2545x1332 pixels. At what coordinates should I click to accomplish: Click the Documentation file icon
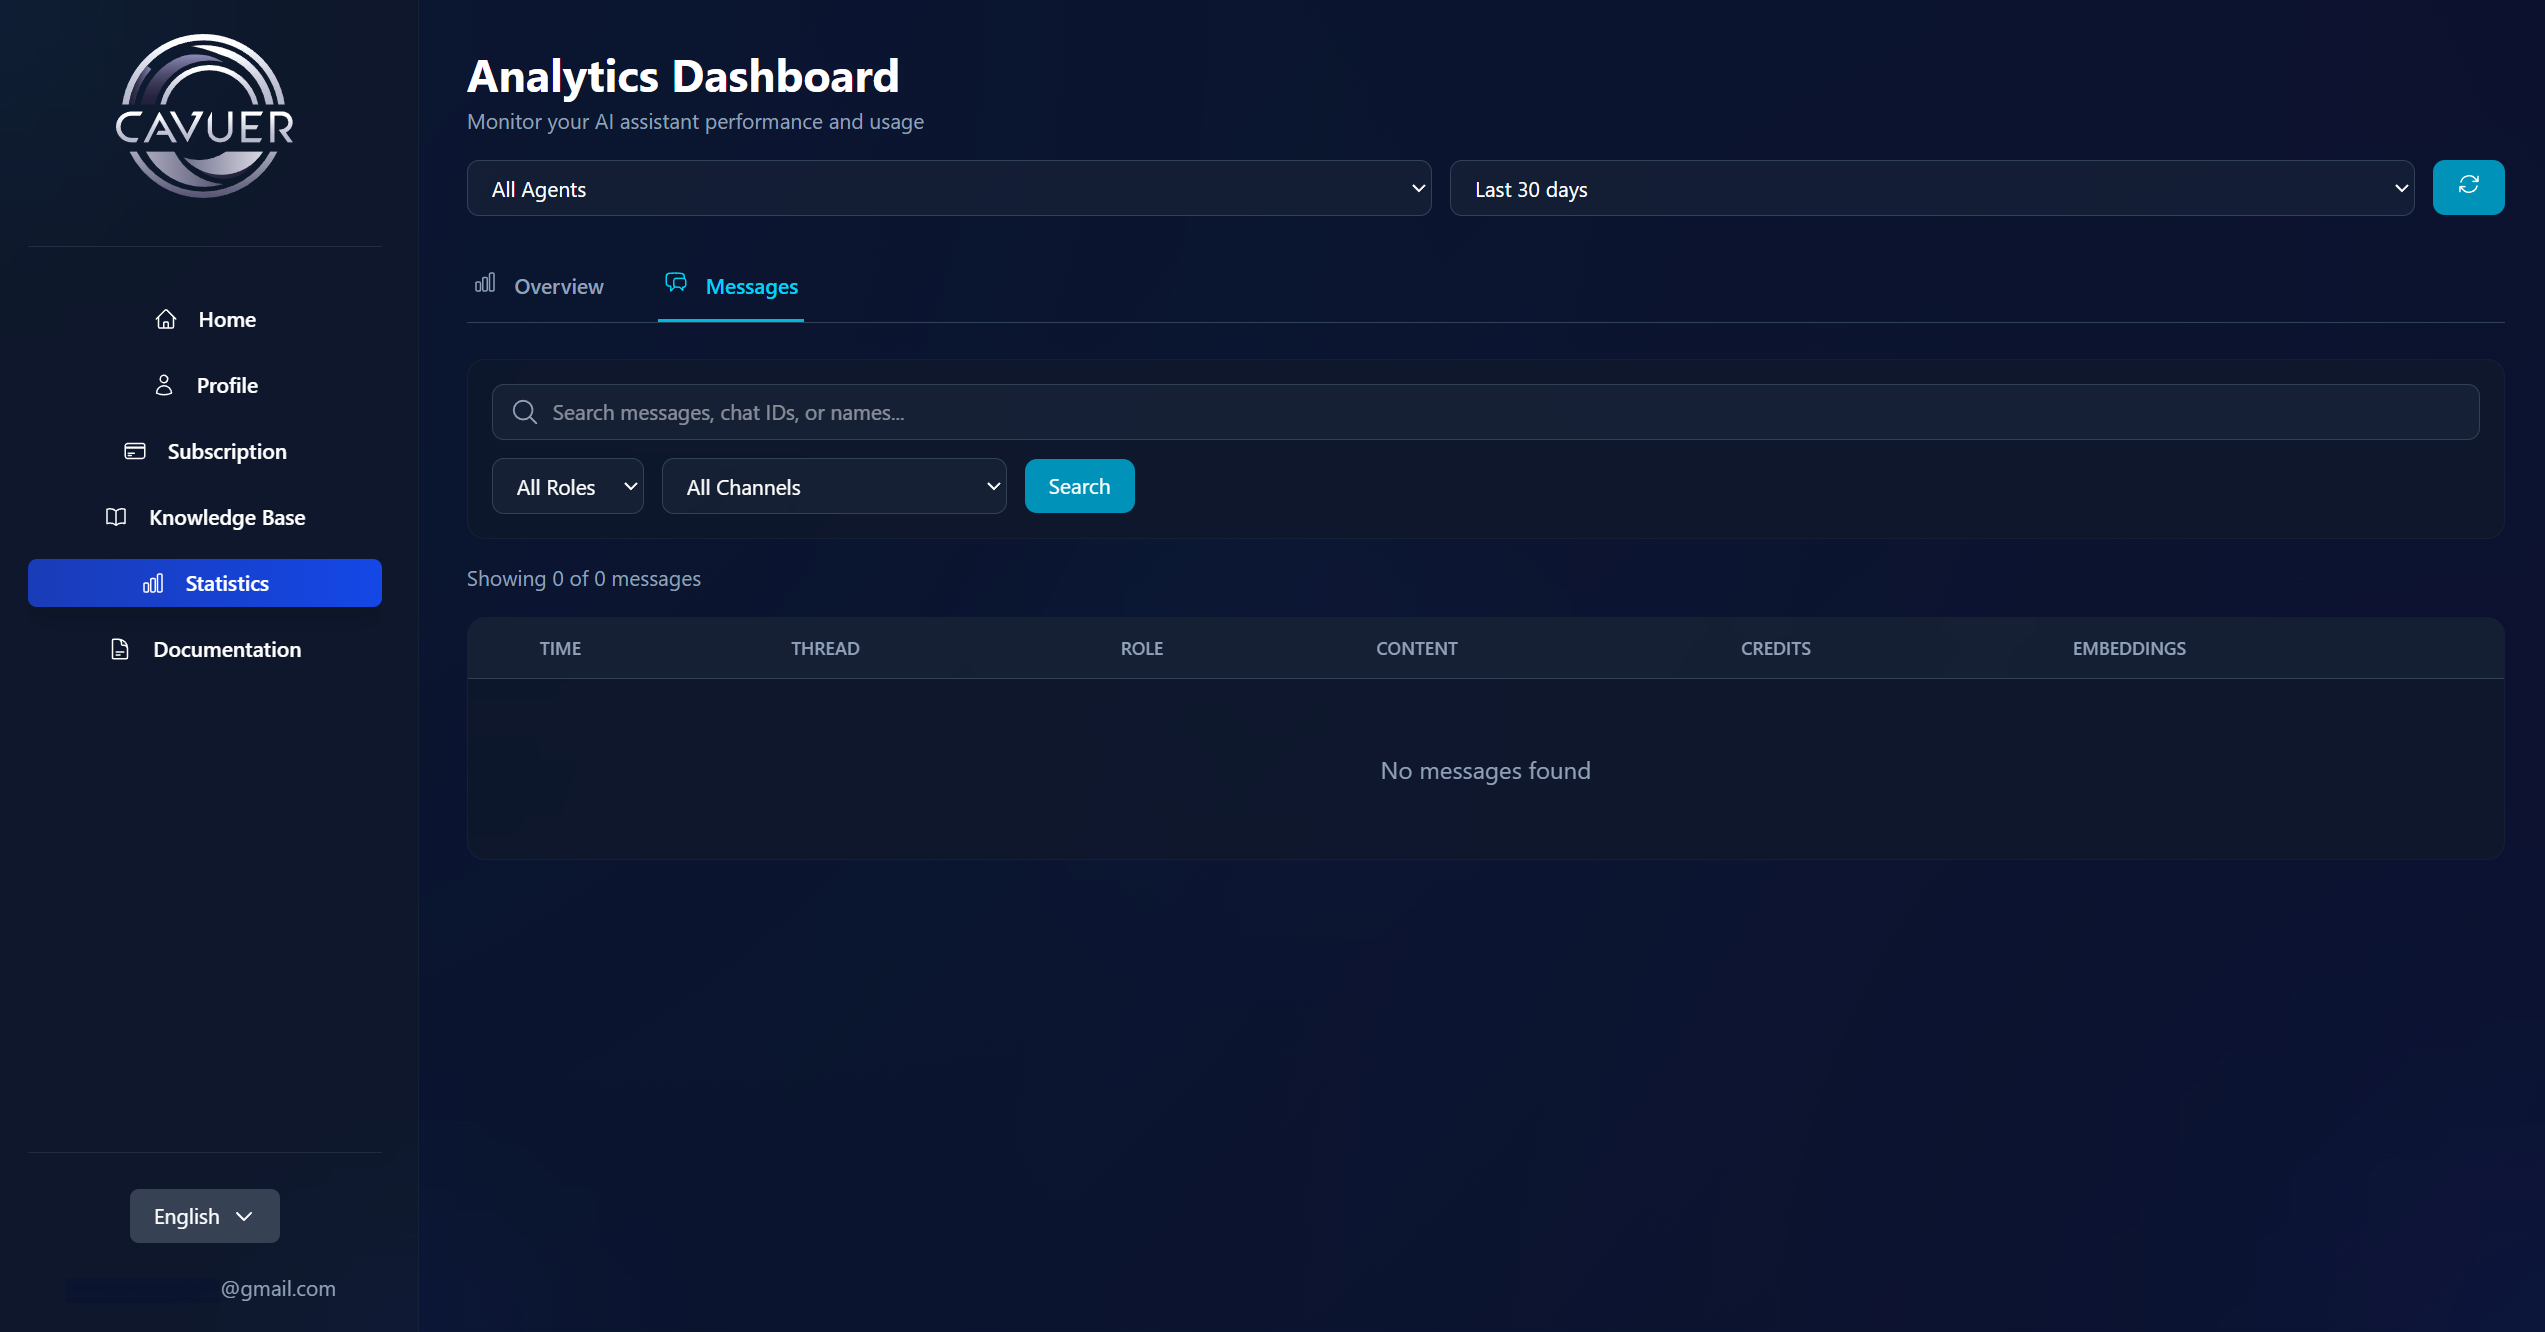120,649
